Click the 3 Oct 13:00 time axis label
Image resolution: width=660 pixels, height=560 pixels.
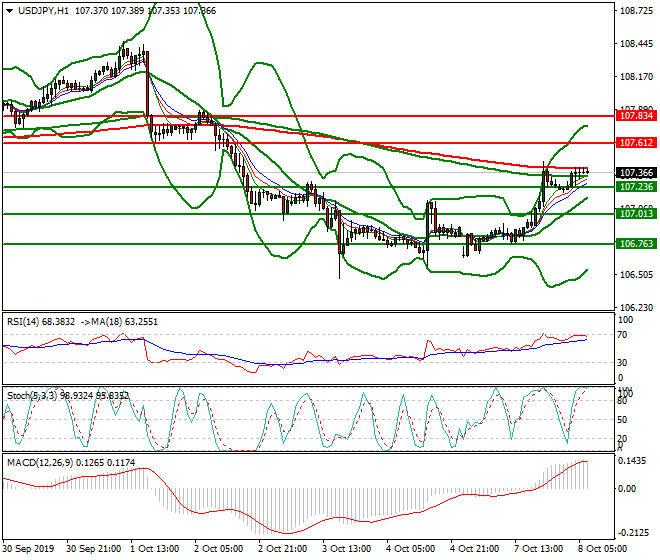pyautogui.click(x=348, y=549)
